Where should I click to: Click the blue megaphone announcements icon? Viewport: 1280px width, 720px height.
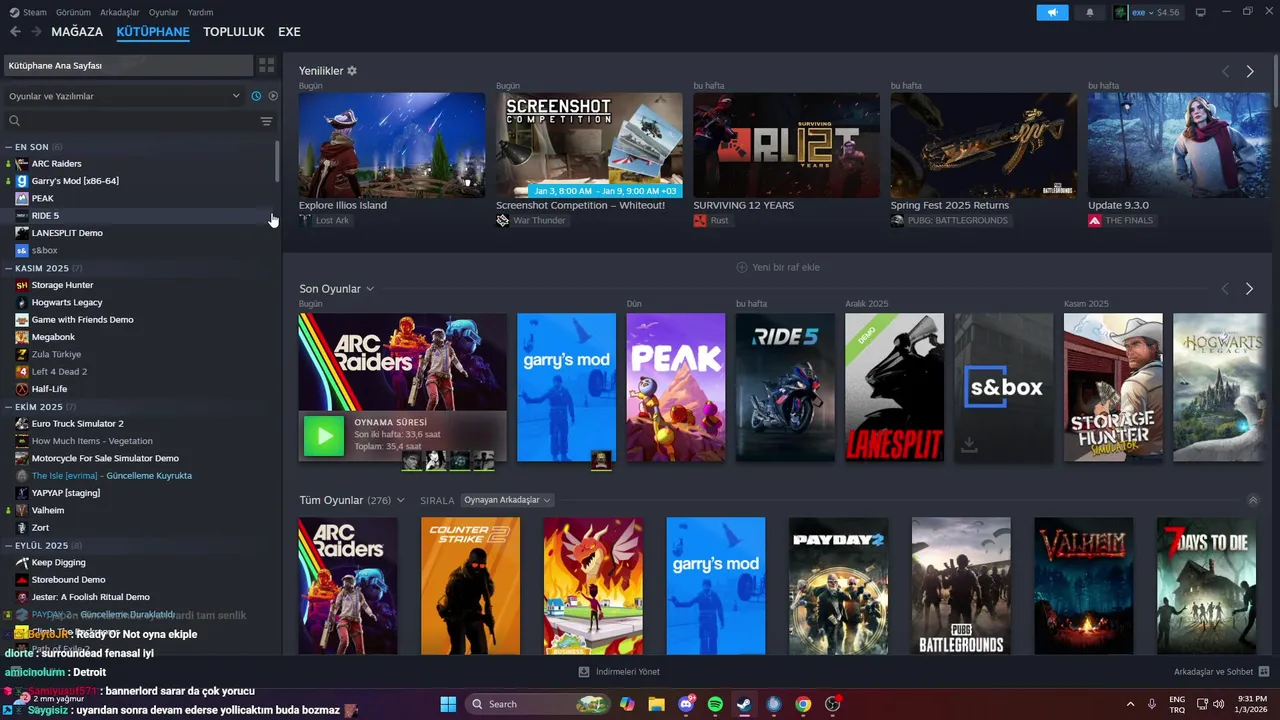(x=1052, y=13)
